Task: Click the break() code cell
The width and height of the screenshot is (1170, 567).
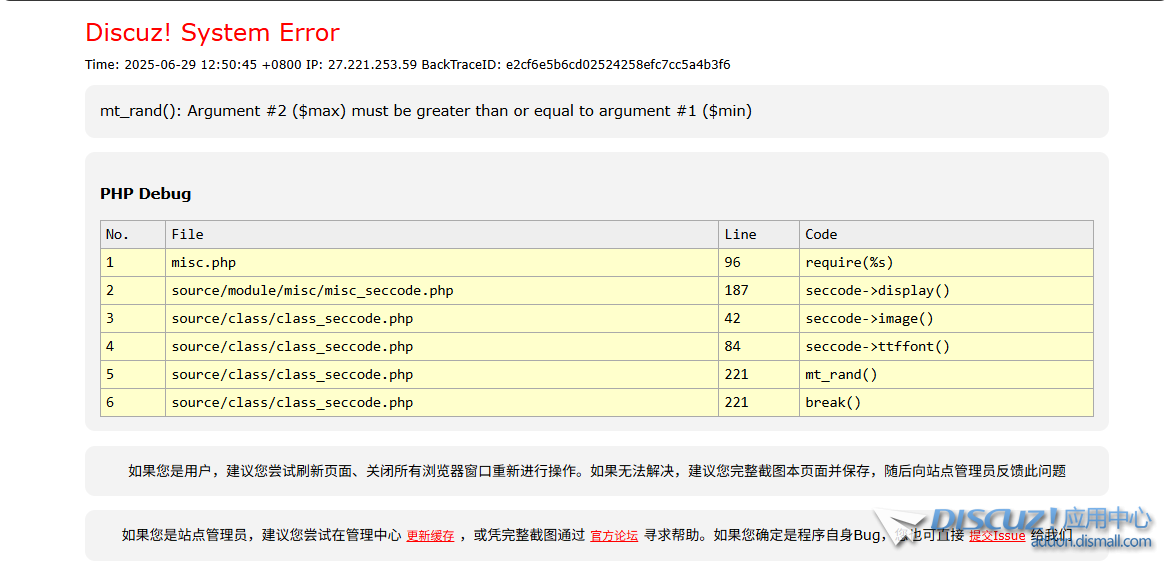Action: (946, 403)
